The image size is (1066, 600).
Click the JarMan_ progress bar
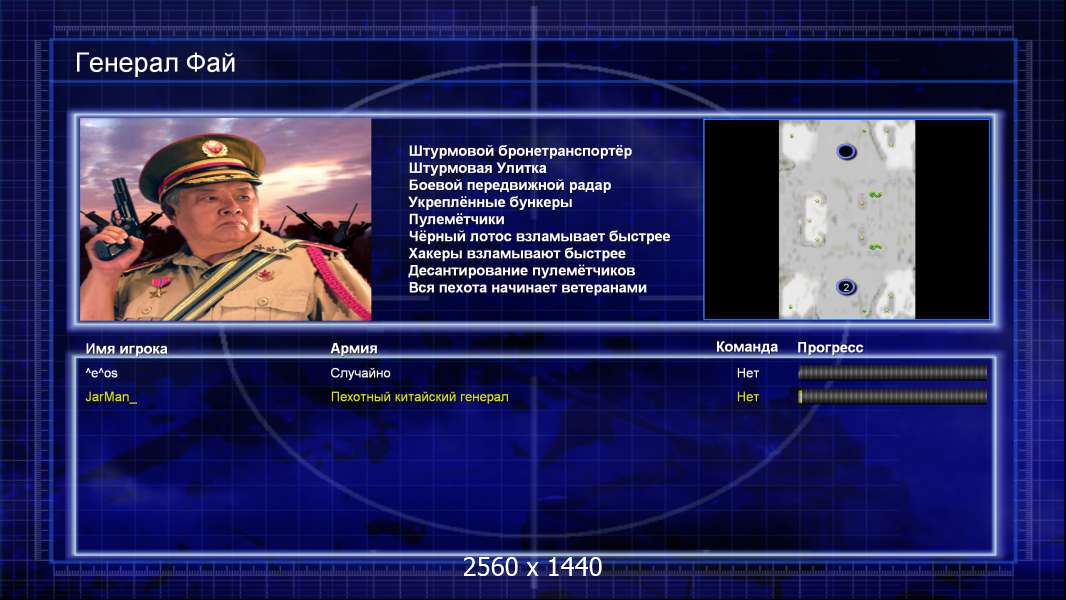(892, 397)
